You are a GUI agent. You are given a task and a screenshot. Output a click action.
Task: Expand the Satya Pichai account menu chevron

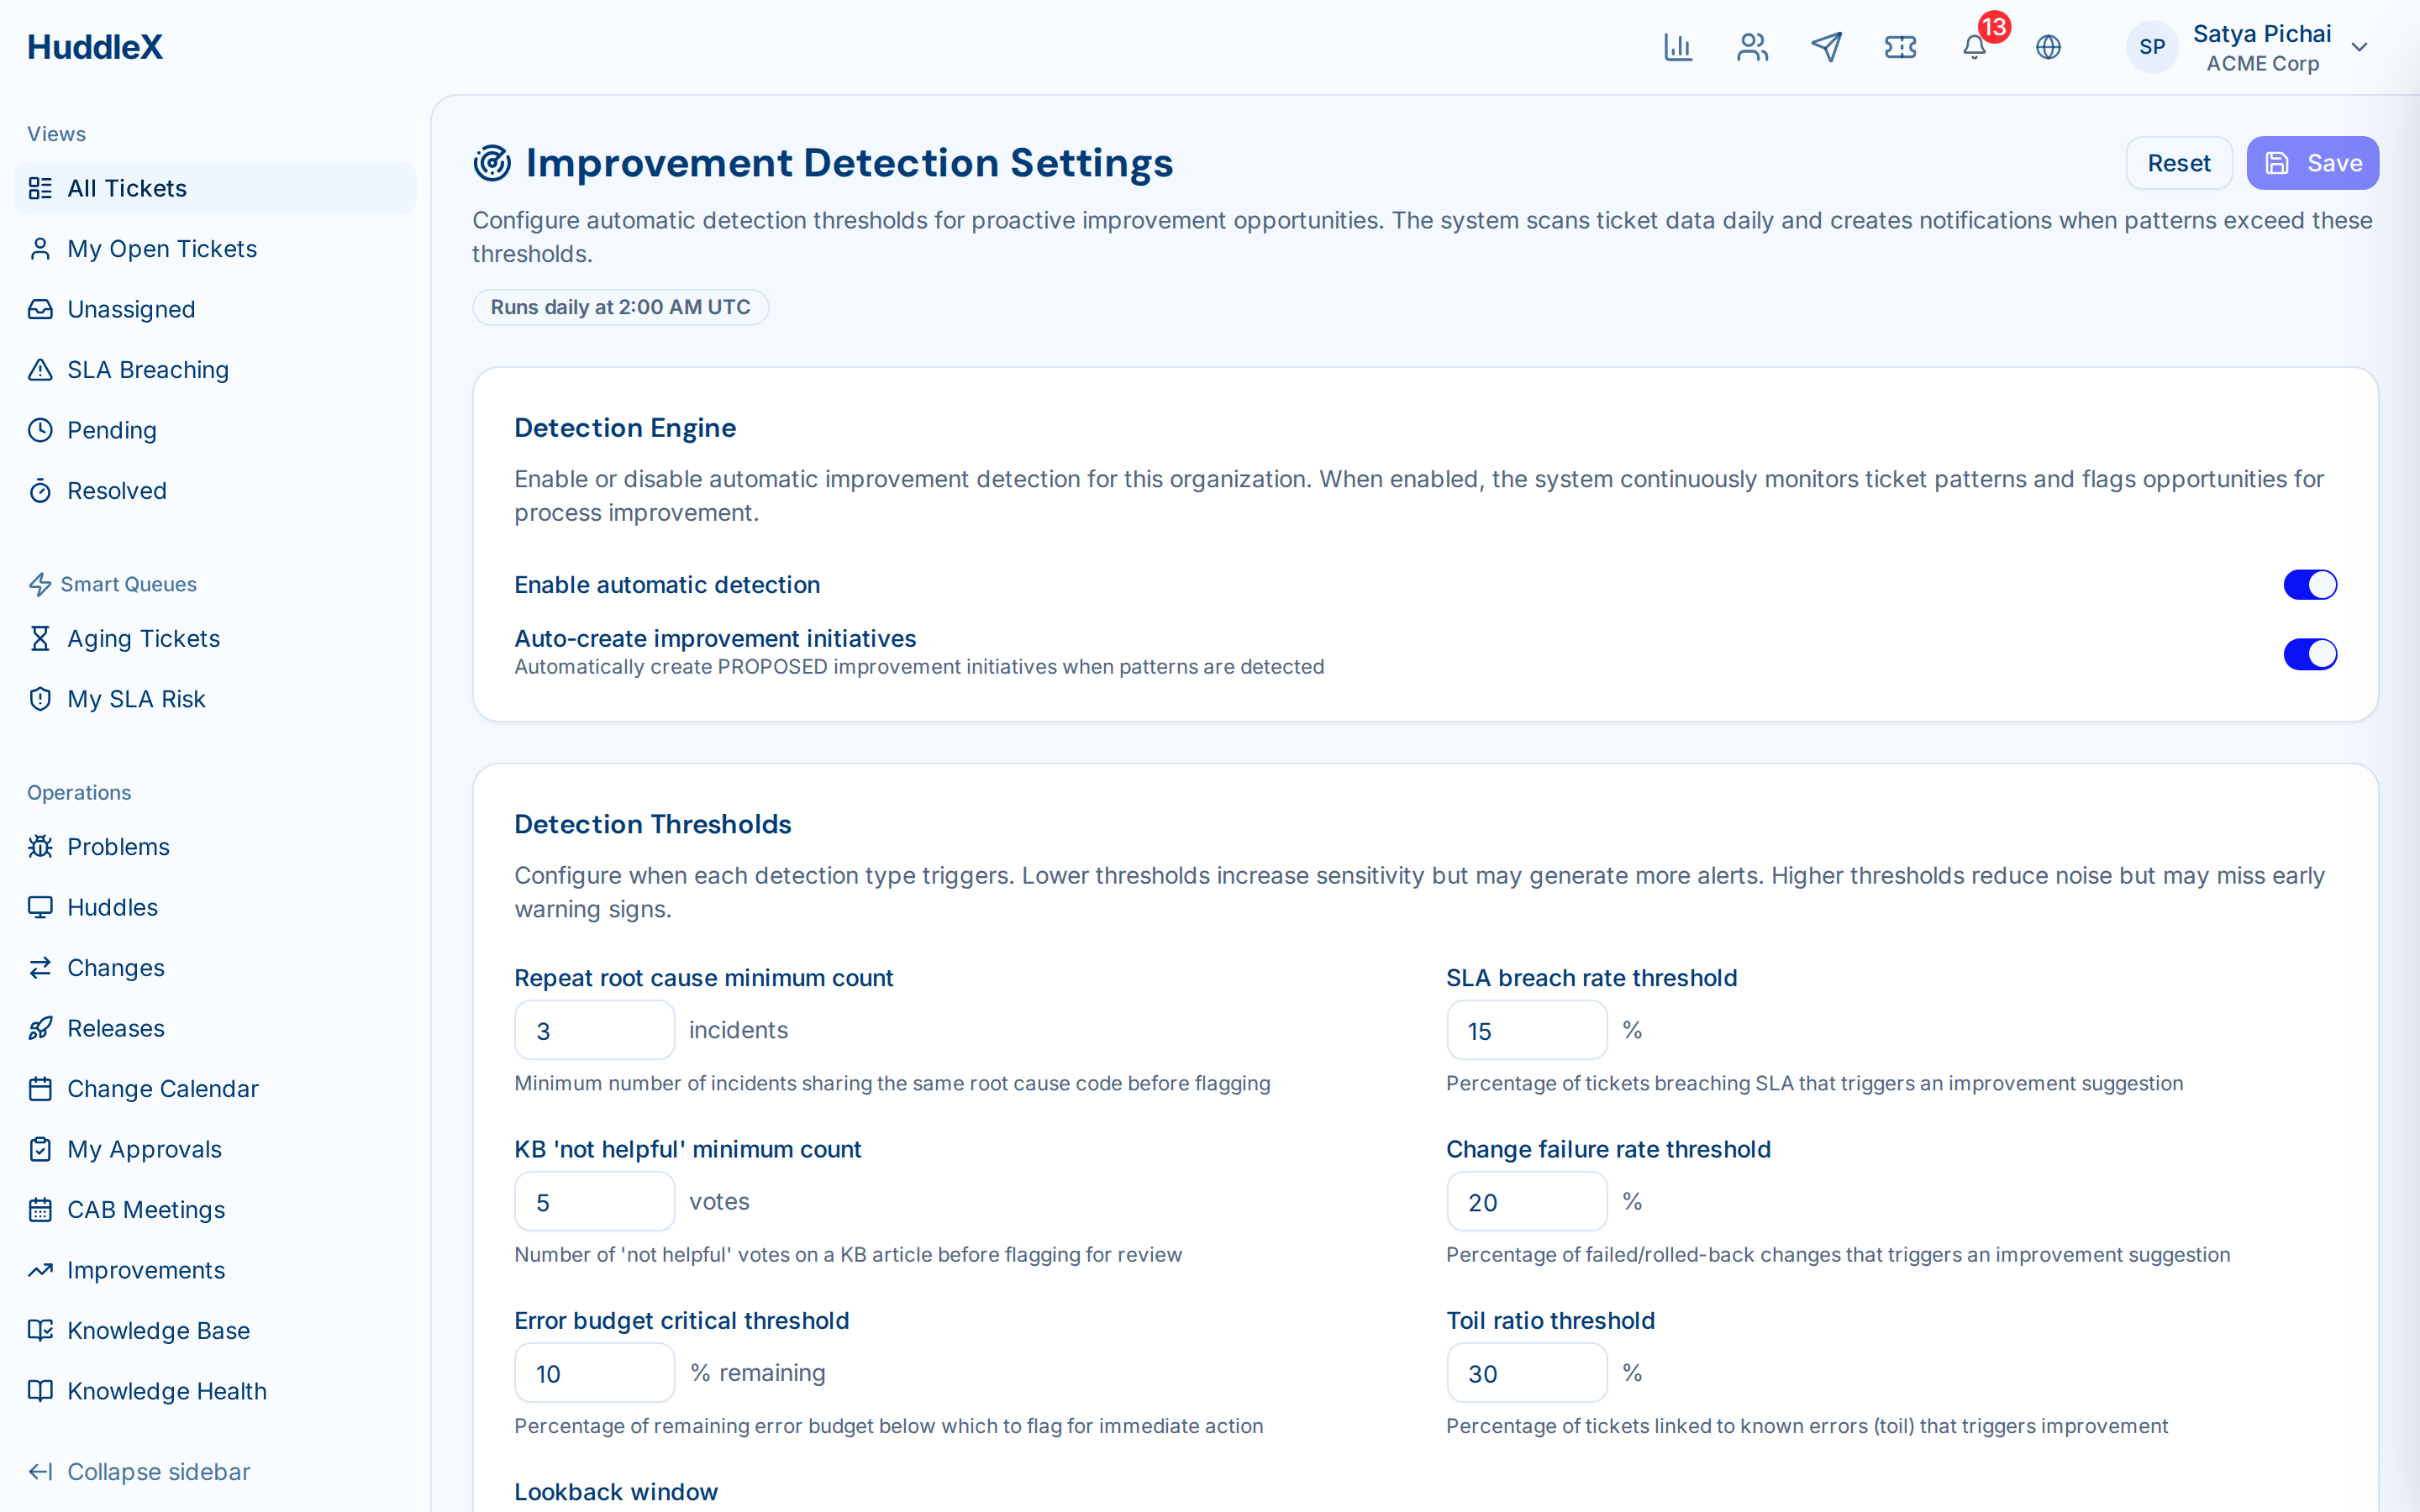[2360, 47]
